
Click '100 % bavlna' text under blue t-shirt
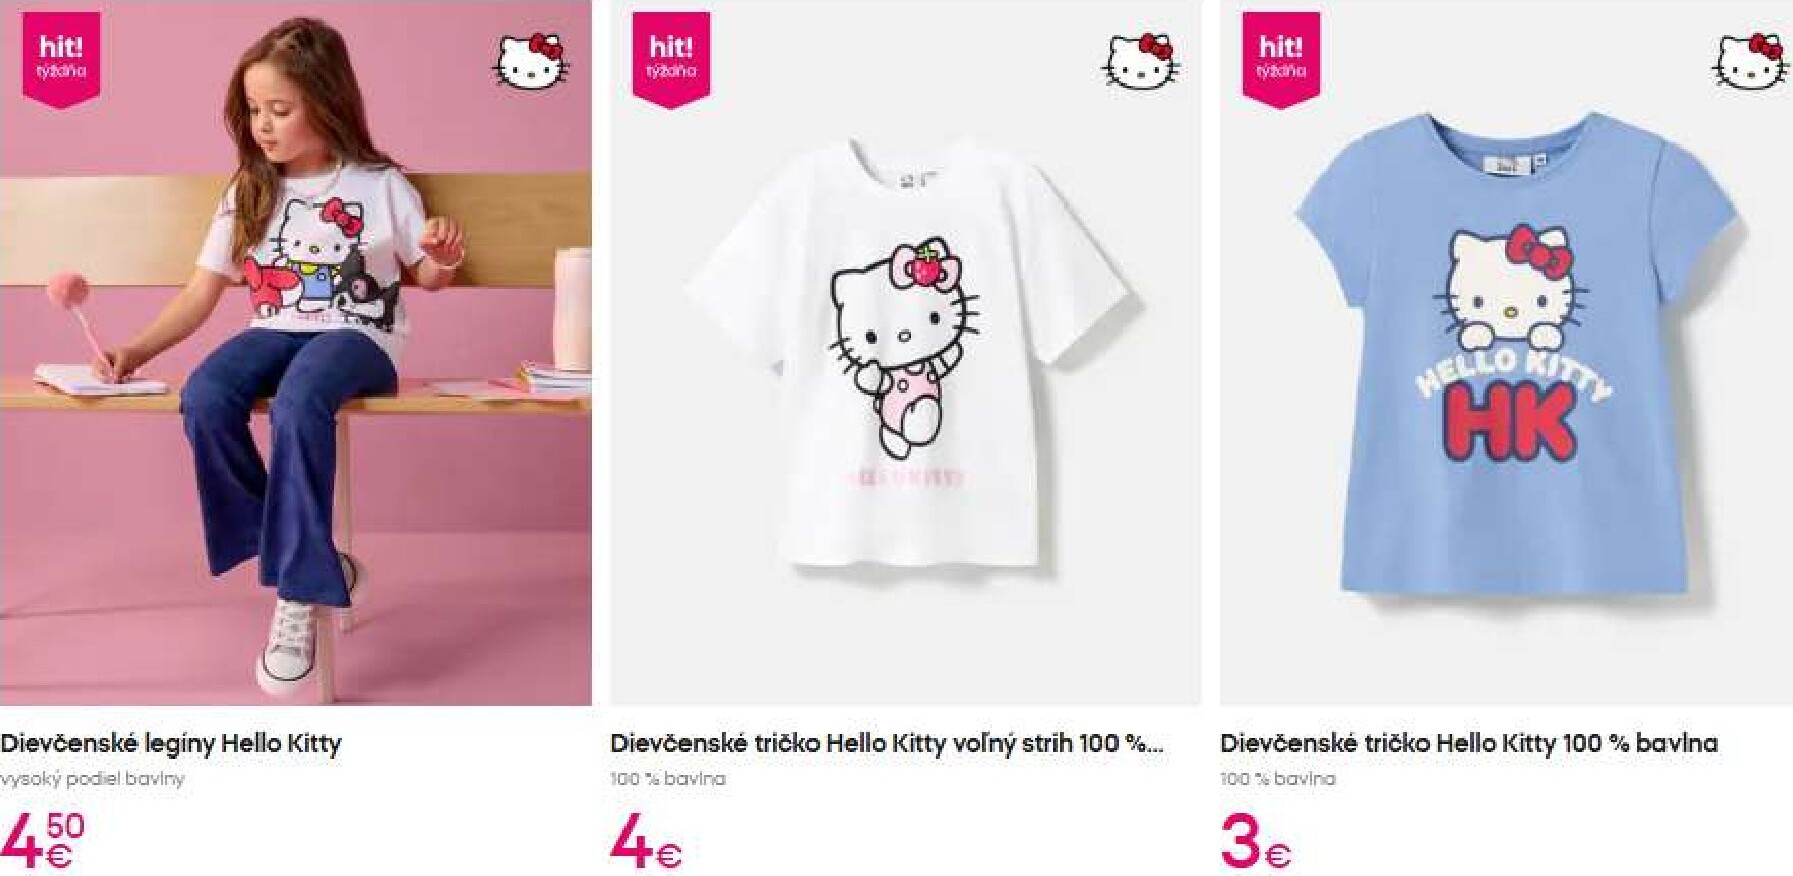coord(1278,778)
